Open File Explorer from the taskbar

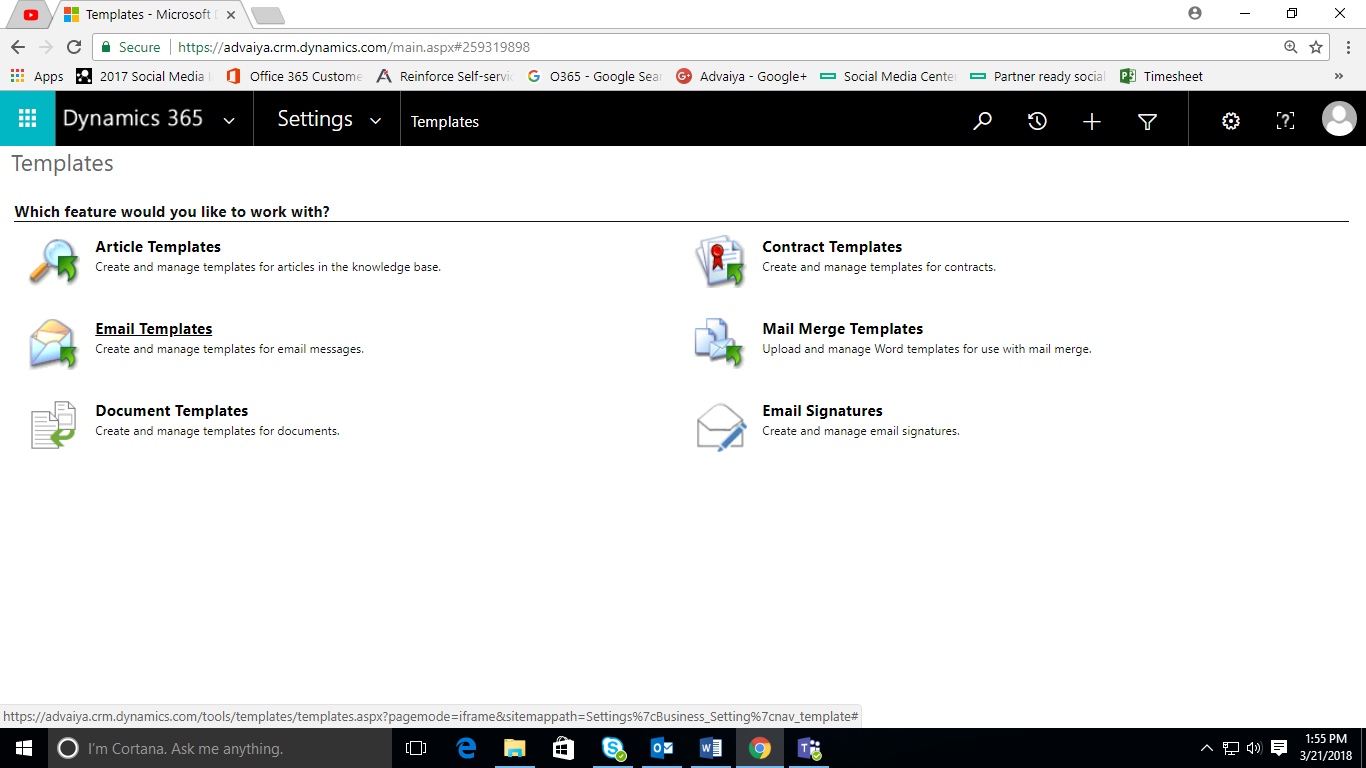(x=514, y=748)
